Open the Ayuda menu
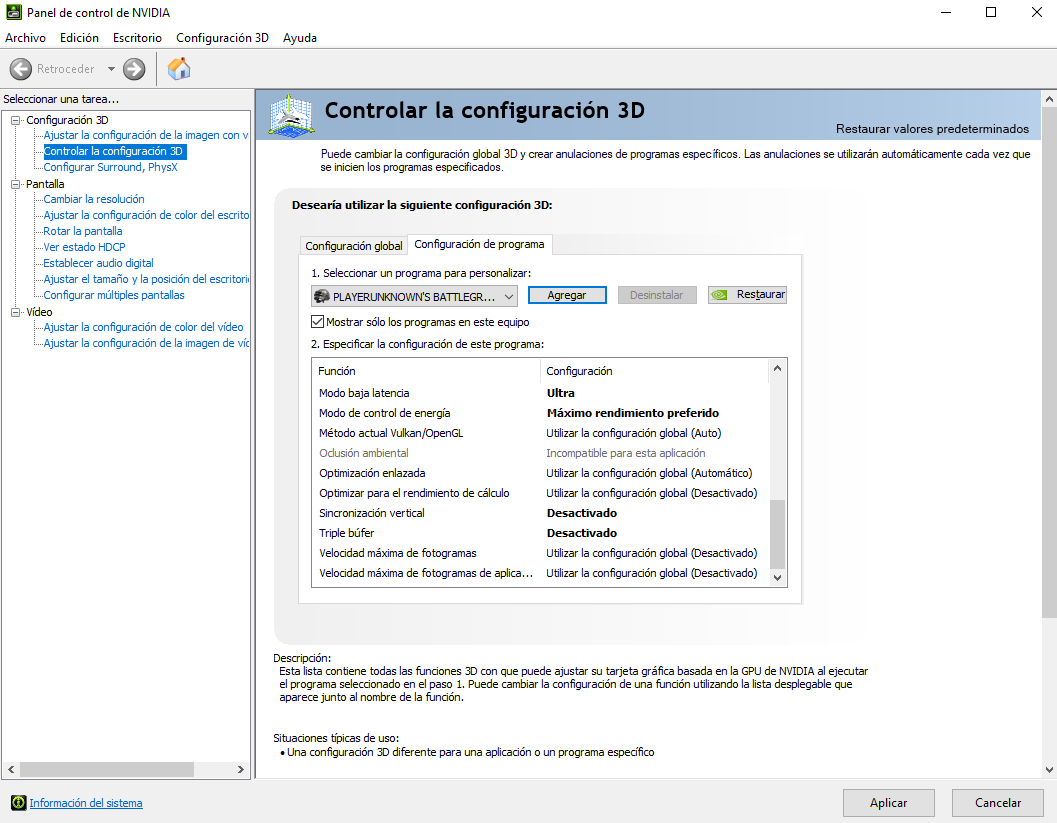 tap(300, 38)
